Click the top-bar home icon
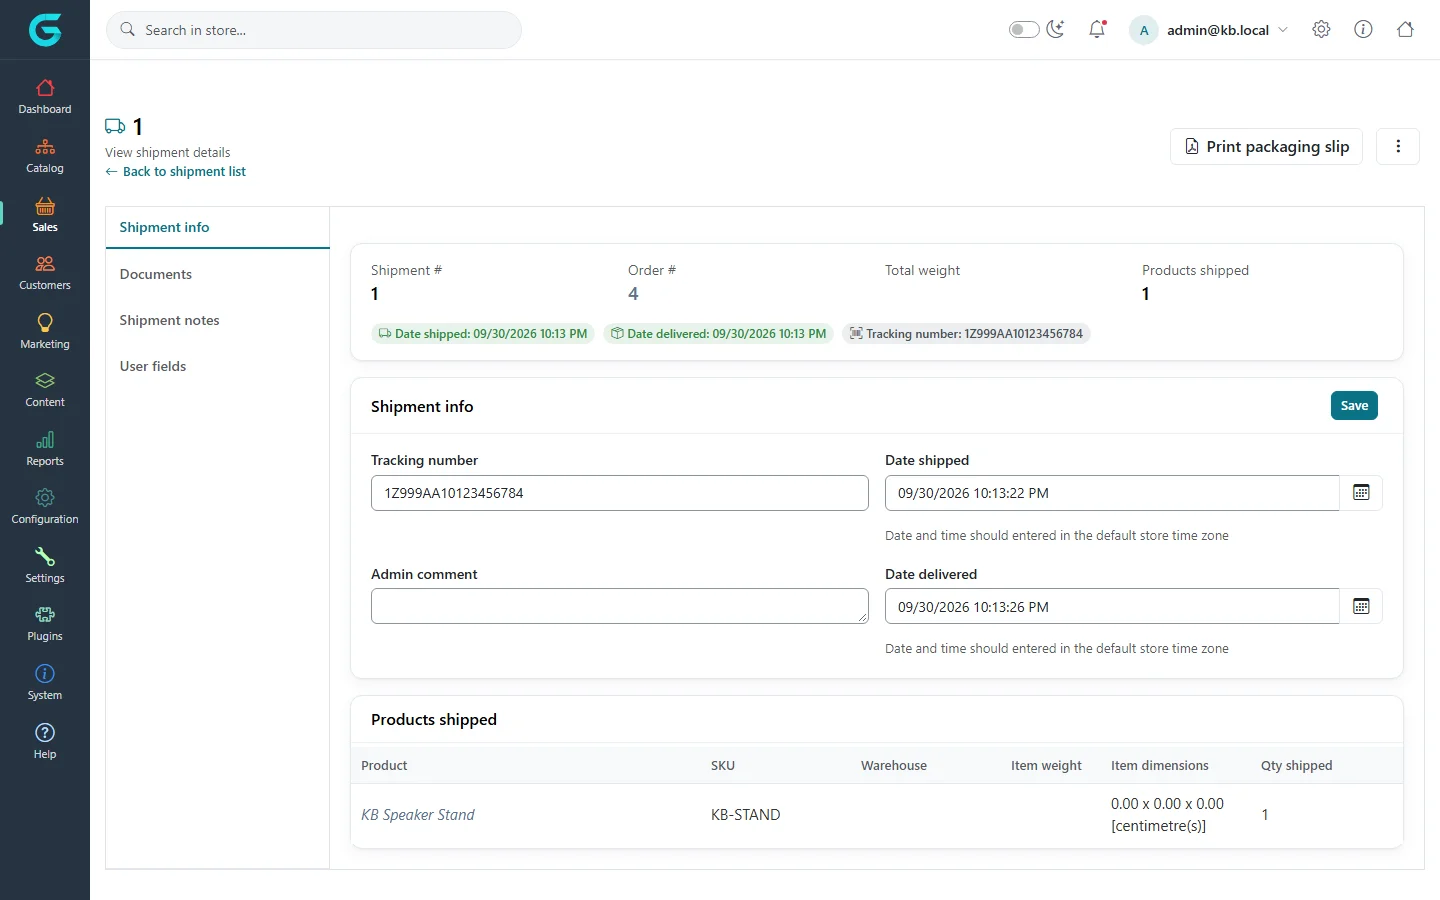Viewport: 1440px width, 900px height. click(x=1405, y=30)
